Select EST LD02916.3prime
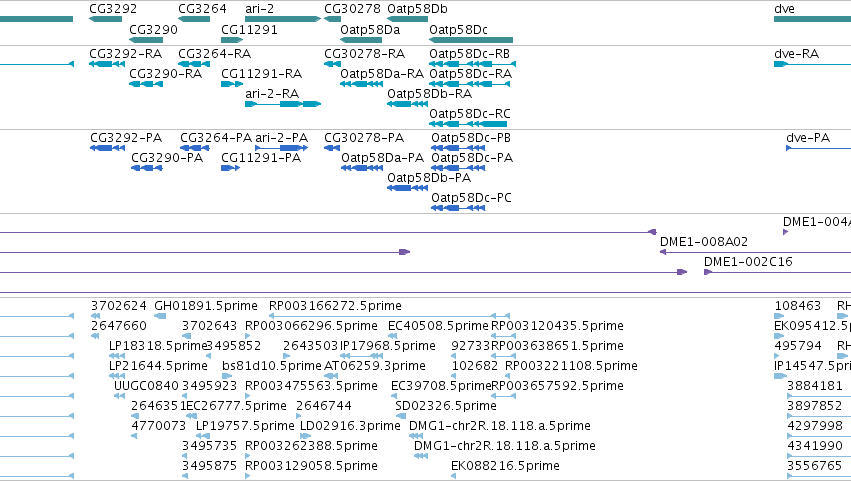Screen dimensions: 851x481 click(x=306, y=436)
